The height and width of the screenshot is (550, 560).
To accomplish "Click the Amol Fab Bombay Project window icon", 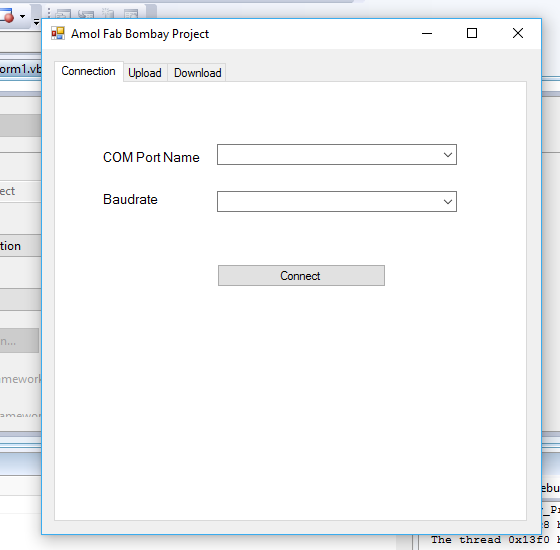I will click(58, 34).
